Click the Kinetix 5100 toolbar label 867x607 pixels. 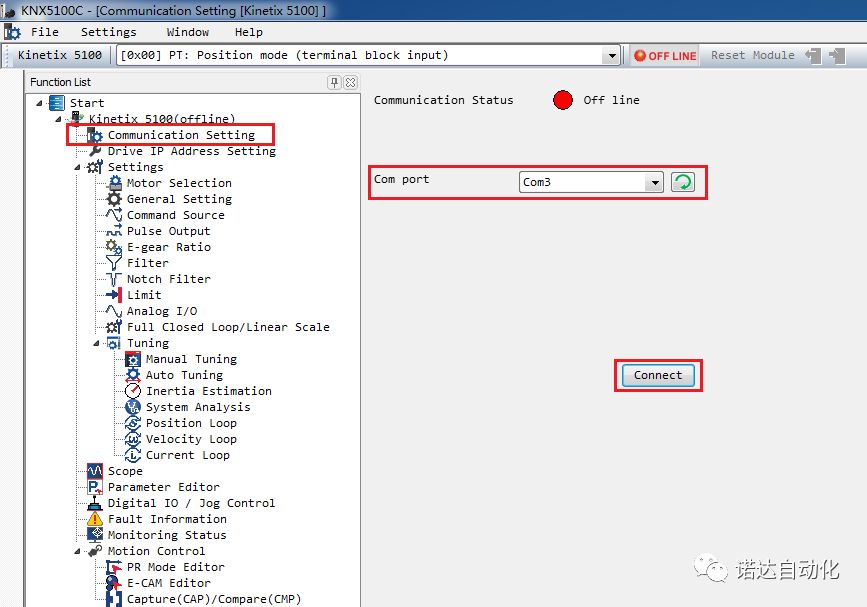click(x=60, y=55)
